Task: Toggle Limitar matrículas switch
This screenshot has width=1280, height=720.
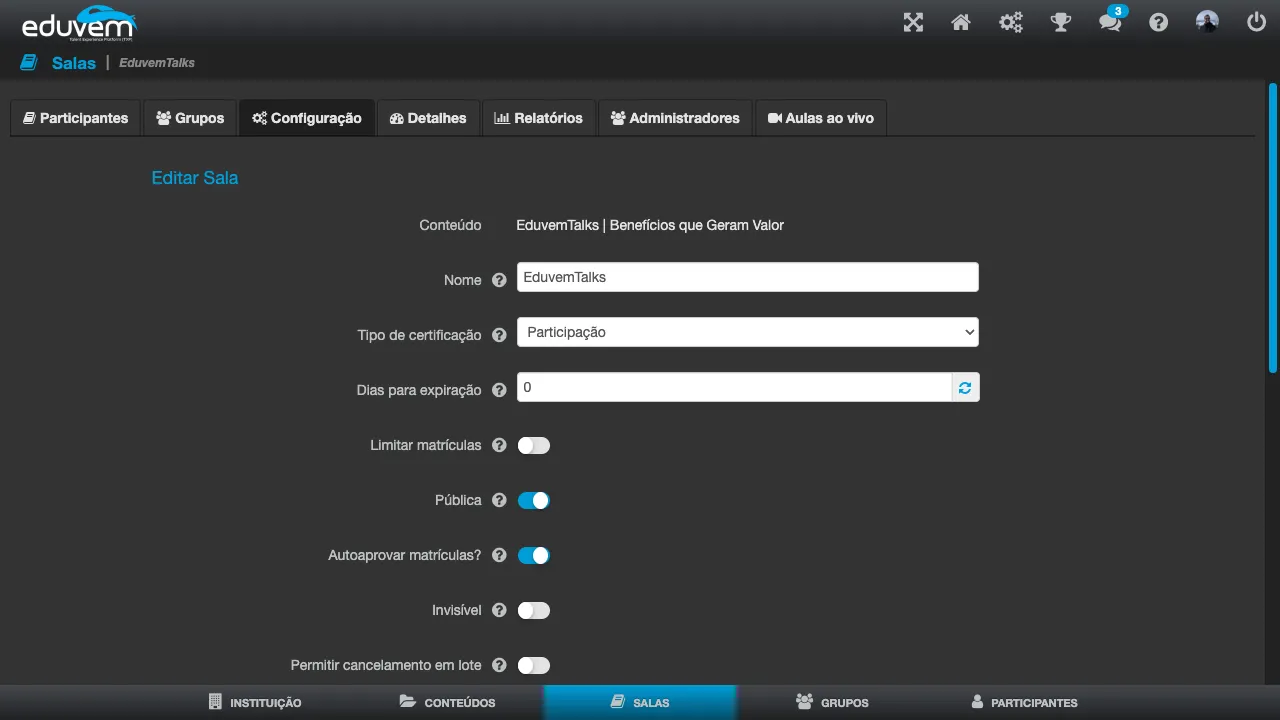Action: tap(534, 445)
